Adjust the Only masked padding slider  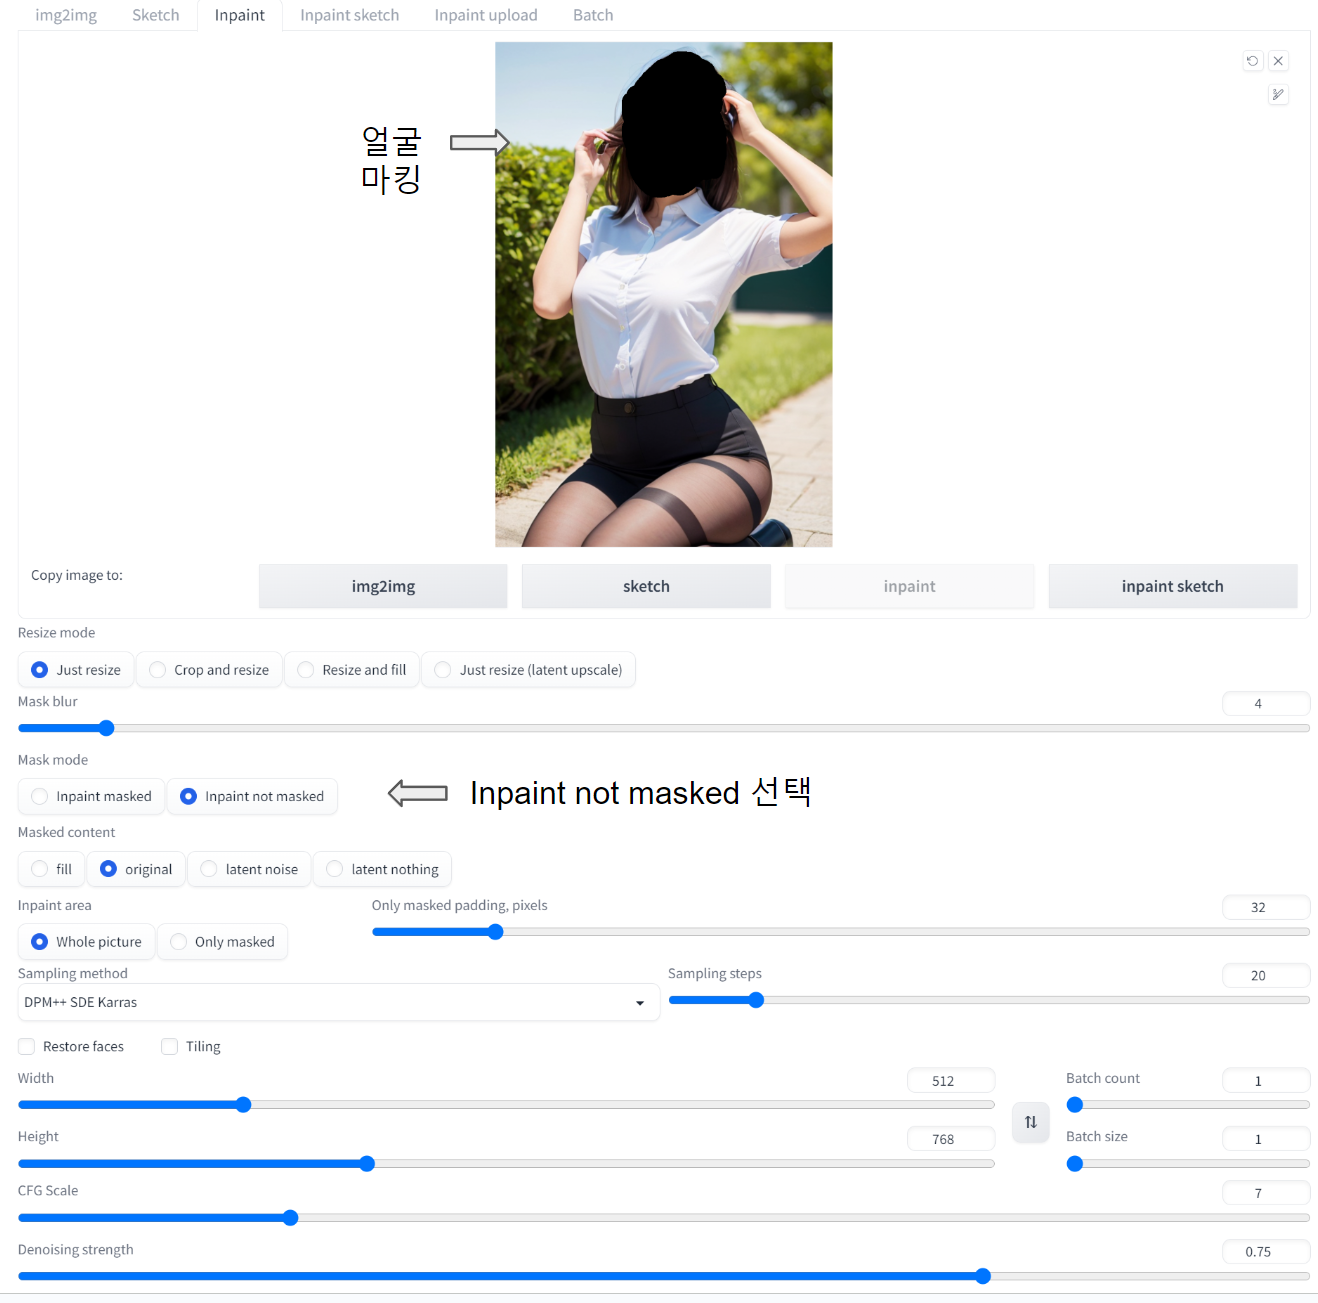(841, 932)
